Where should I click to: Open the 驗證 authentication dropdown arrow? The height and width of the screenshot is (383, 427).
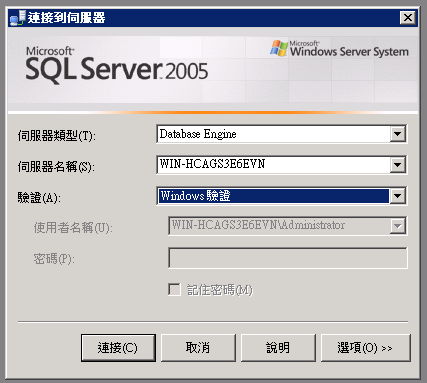click(x=398, y=196)
